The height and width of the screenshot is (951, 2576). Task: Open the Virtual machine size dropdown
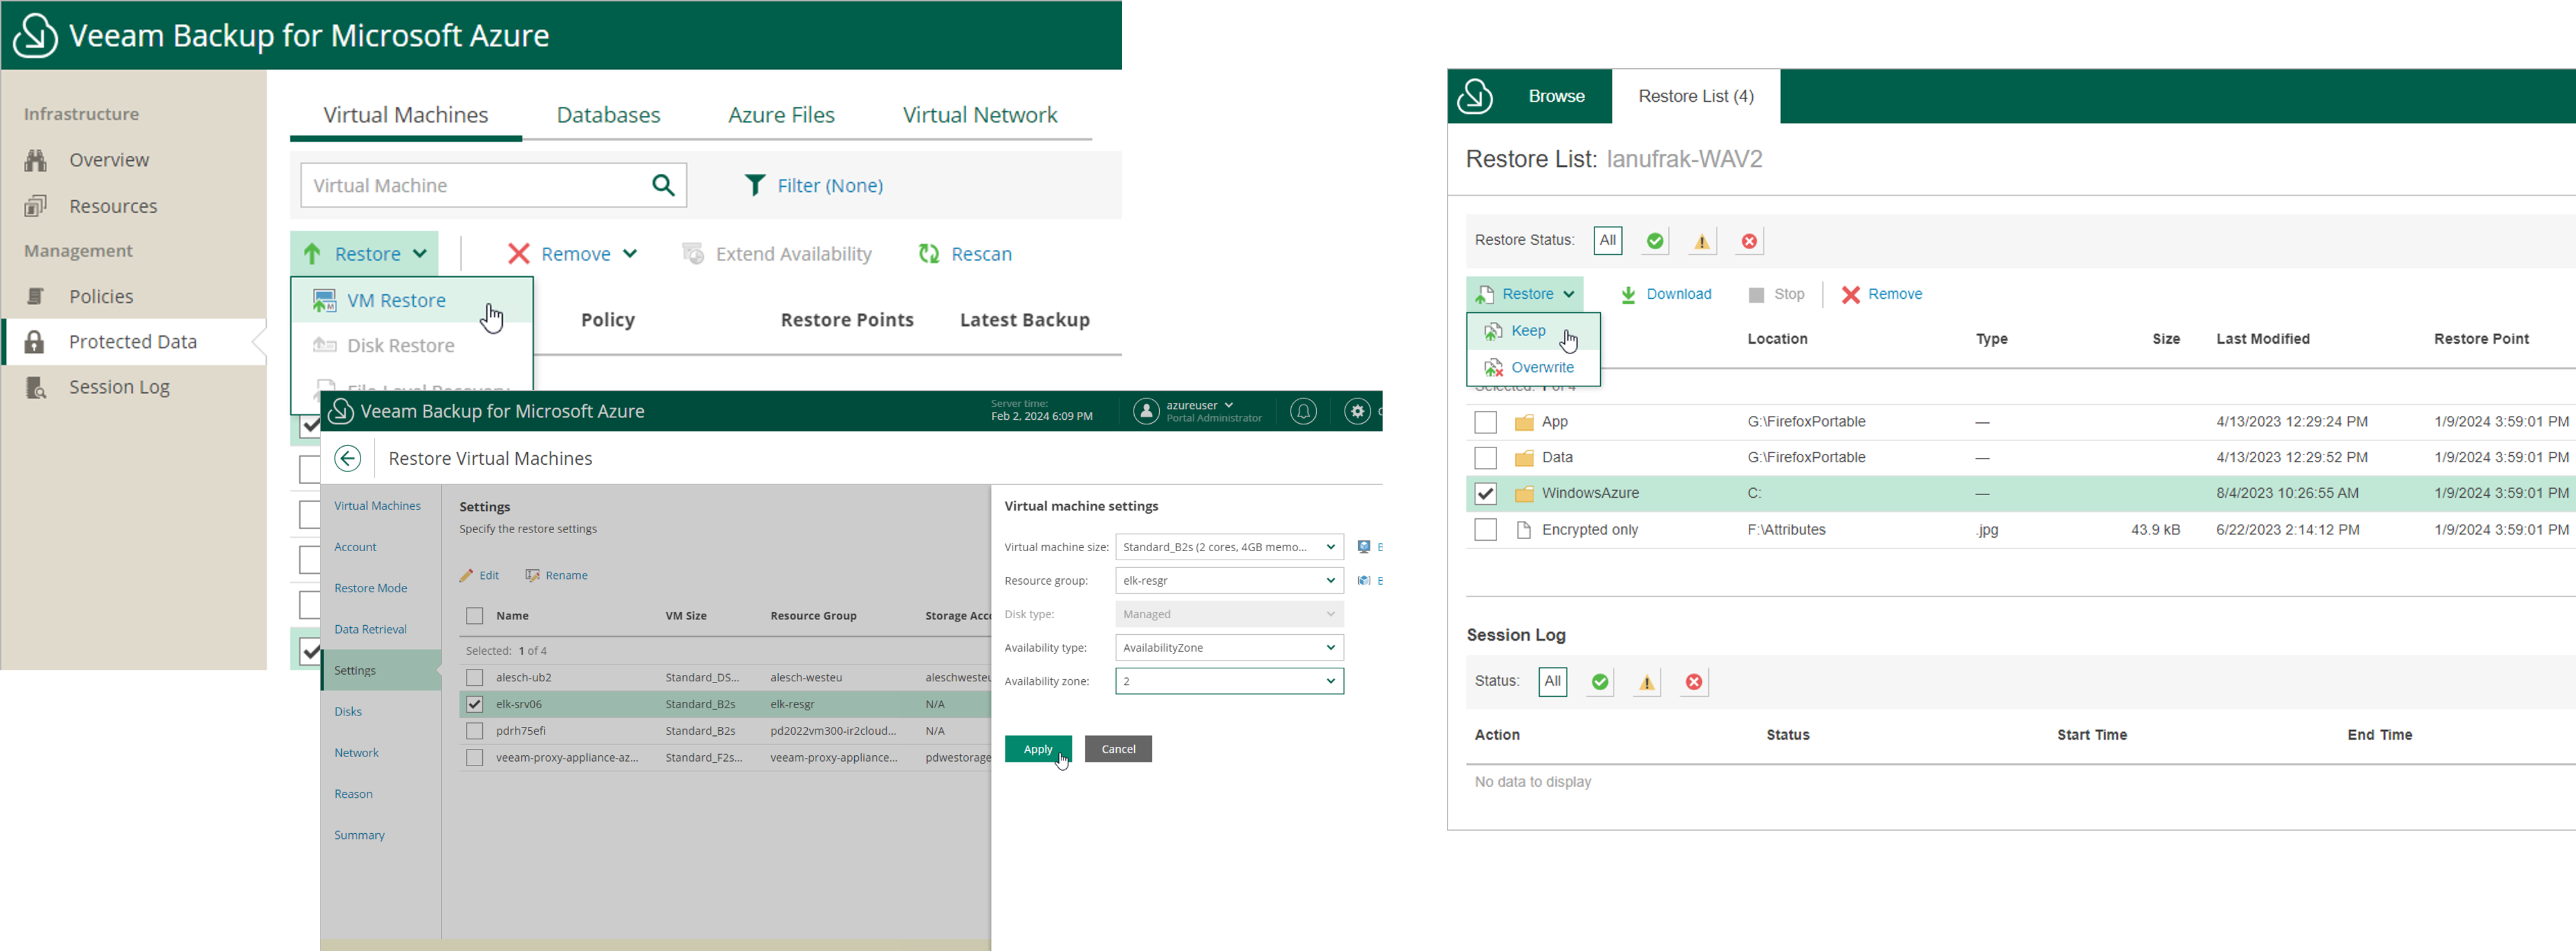(1229, 547)
